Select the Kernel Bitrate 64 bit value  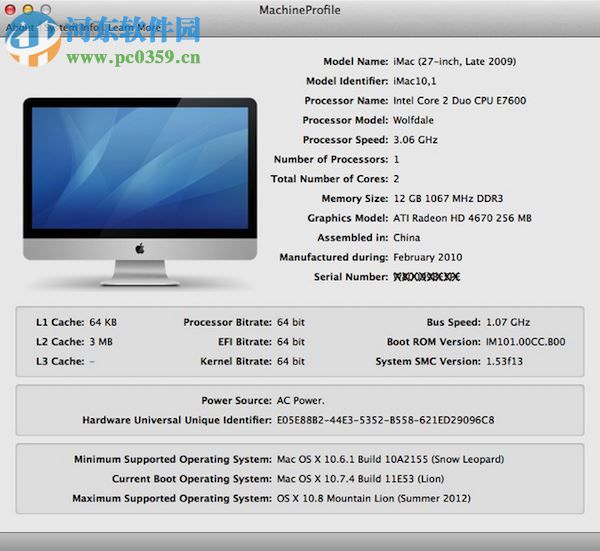coord(291,361)
